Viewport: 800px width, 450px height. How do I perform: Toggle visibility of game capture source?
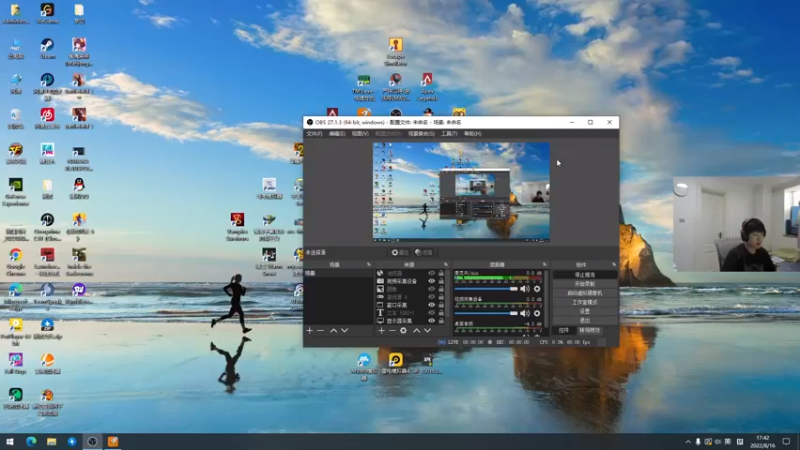point(432,296)
